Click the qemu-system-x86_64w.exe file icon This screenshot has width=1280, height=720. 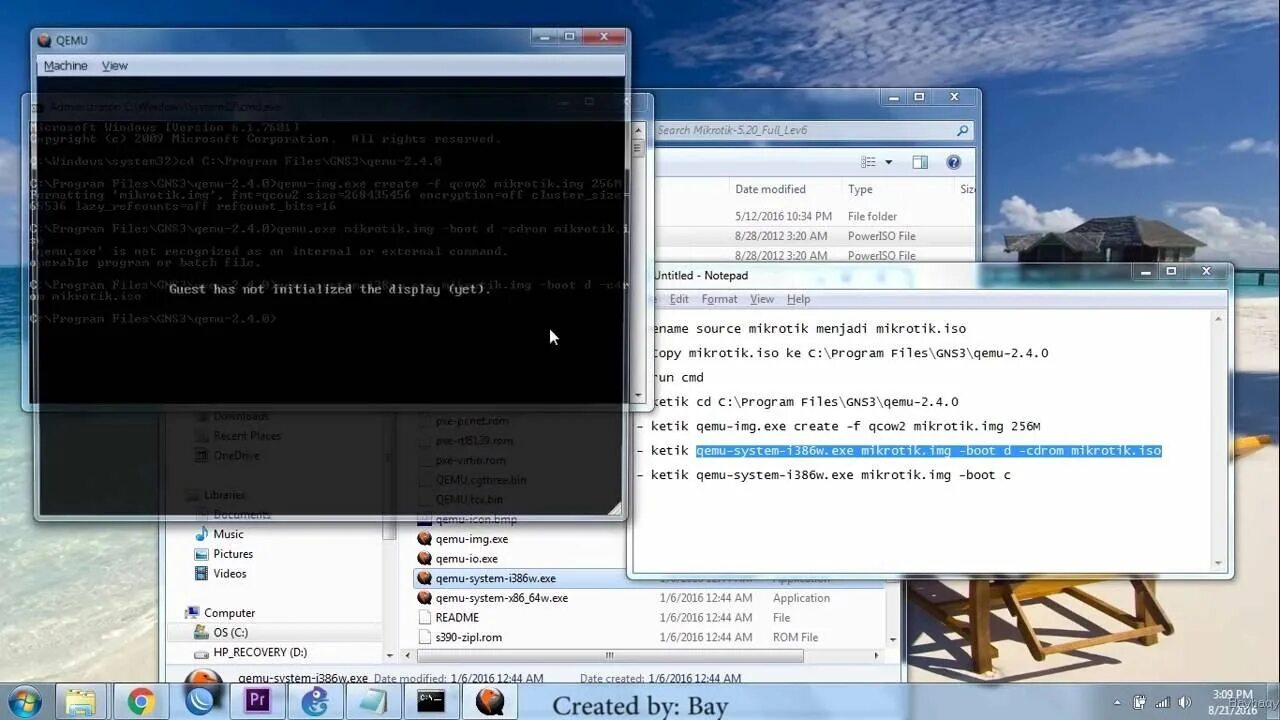point(424,598)
